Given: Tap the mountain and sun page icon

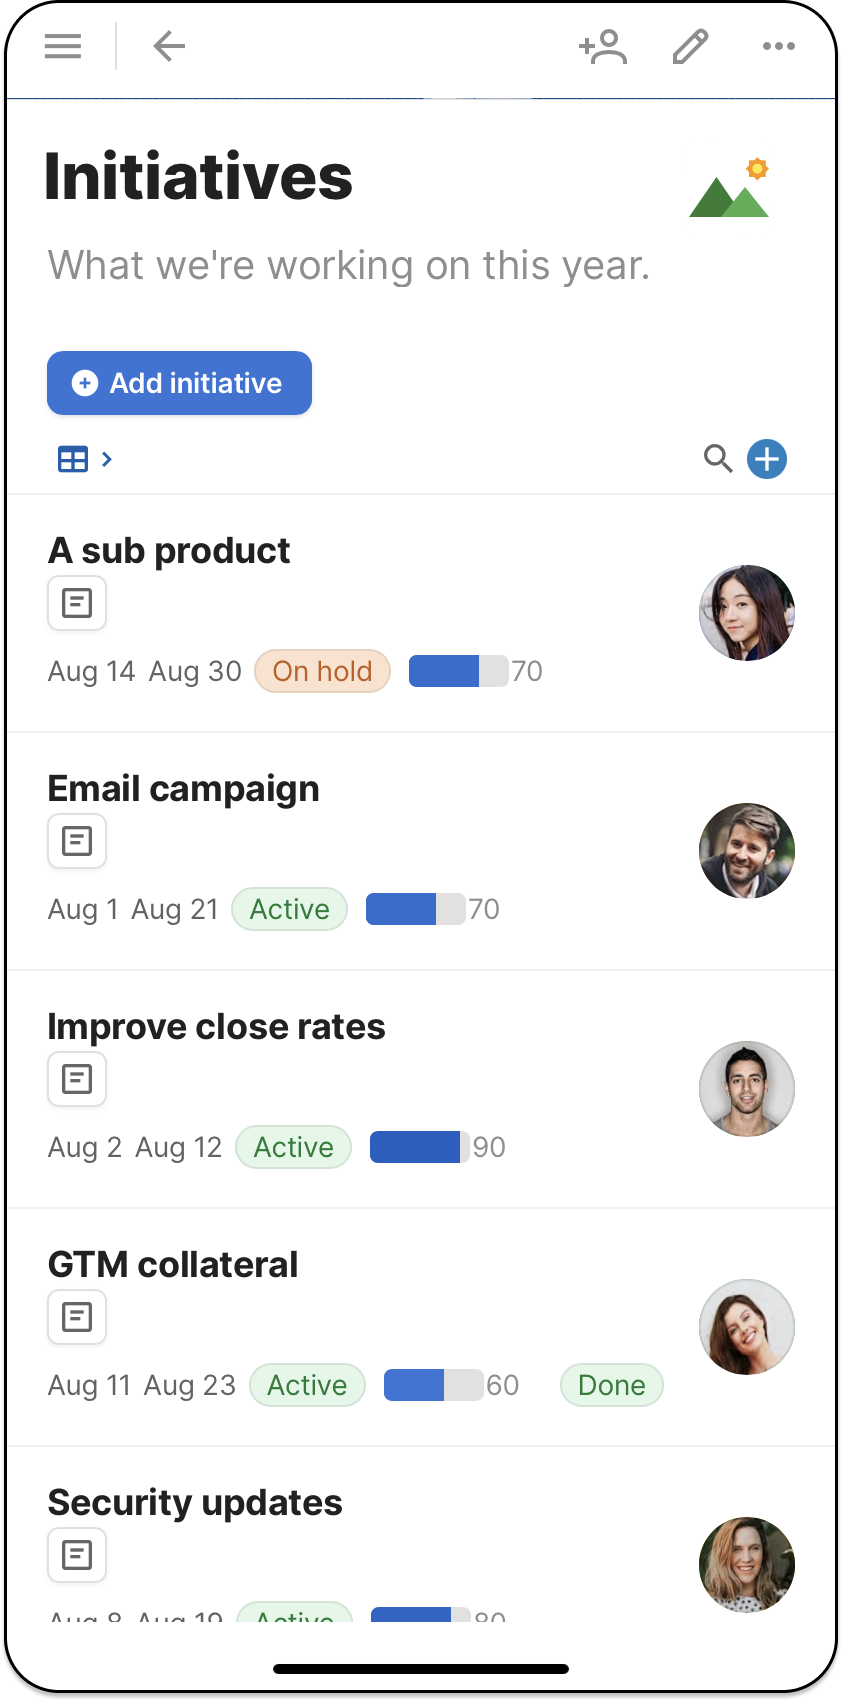Looking at the screenshot, I should click(x=730, y=188).
